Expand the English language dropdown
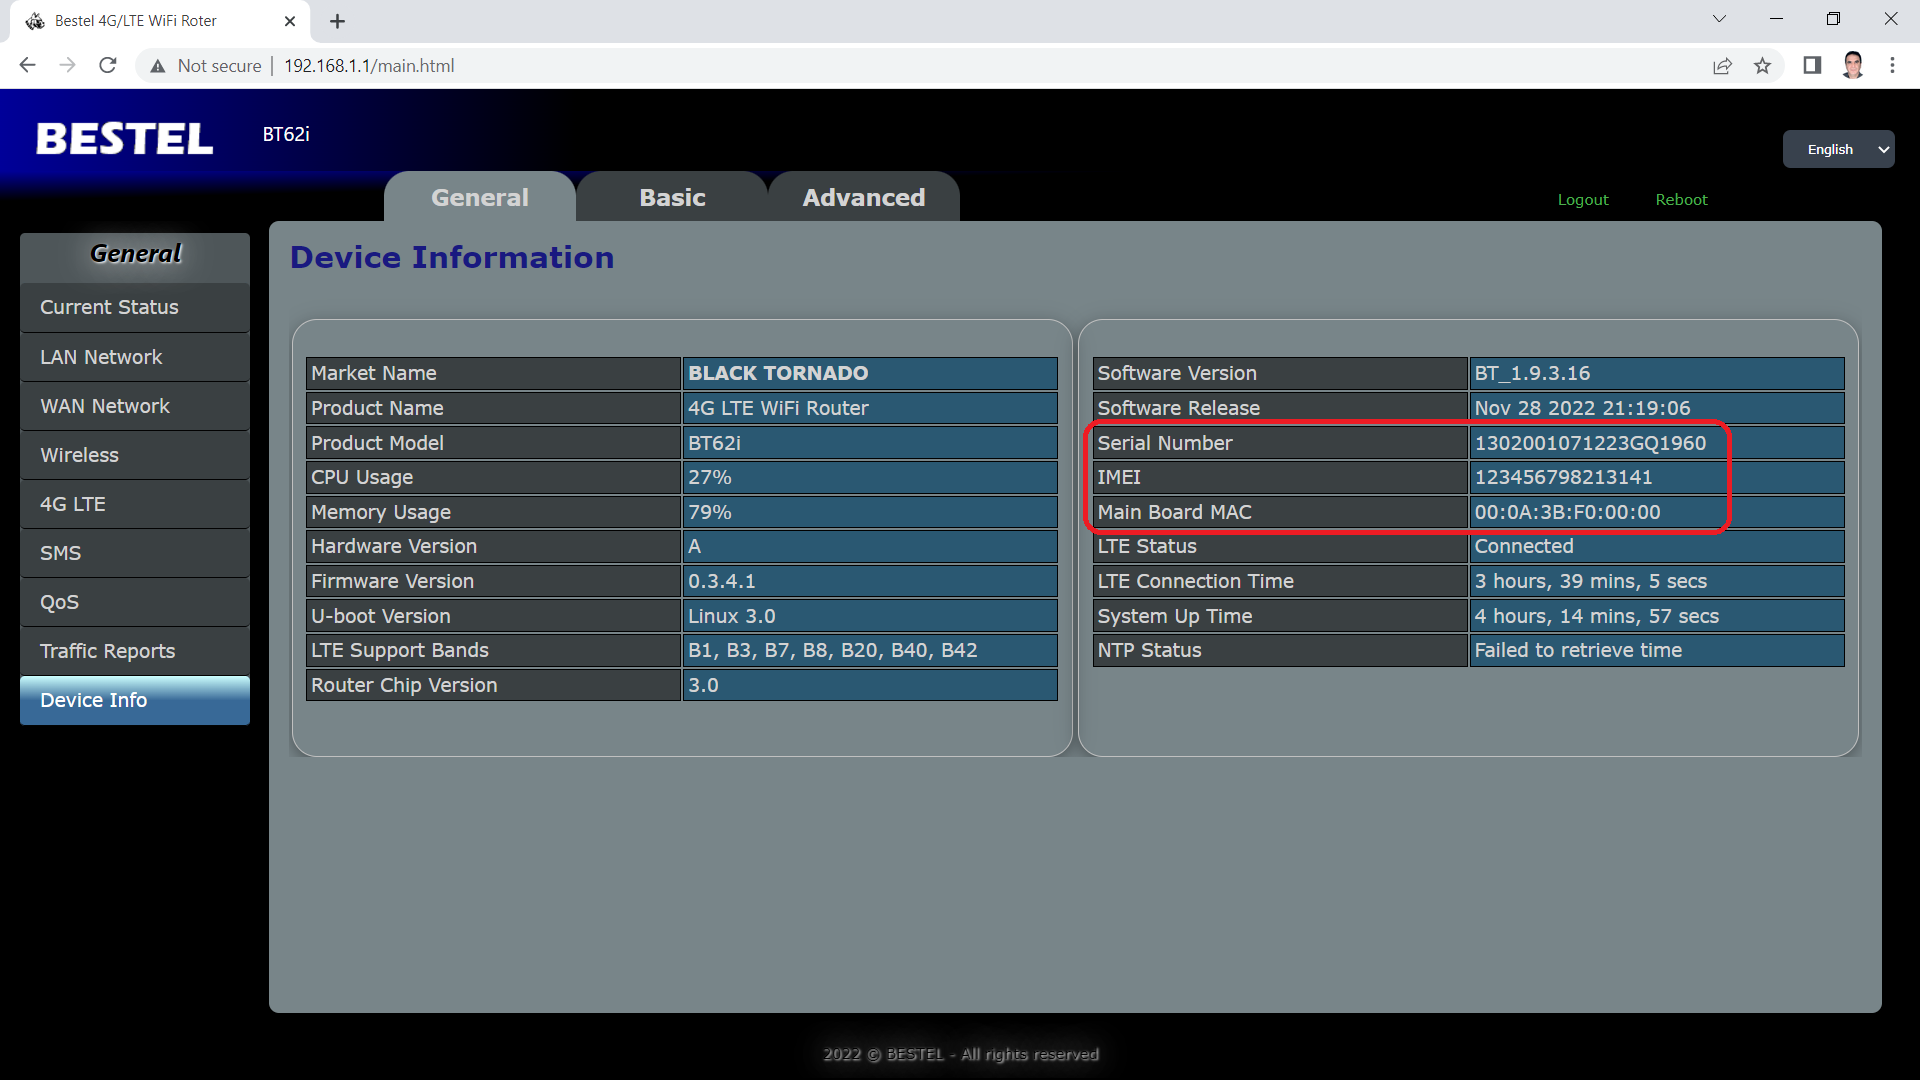The width and height of the screenshot is (1920, 1080). point(1838,149)
